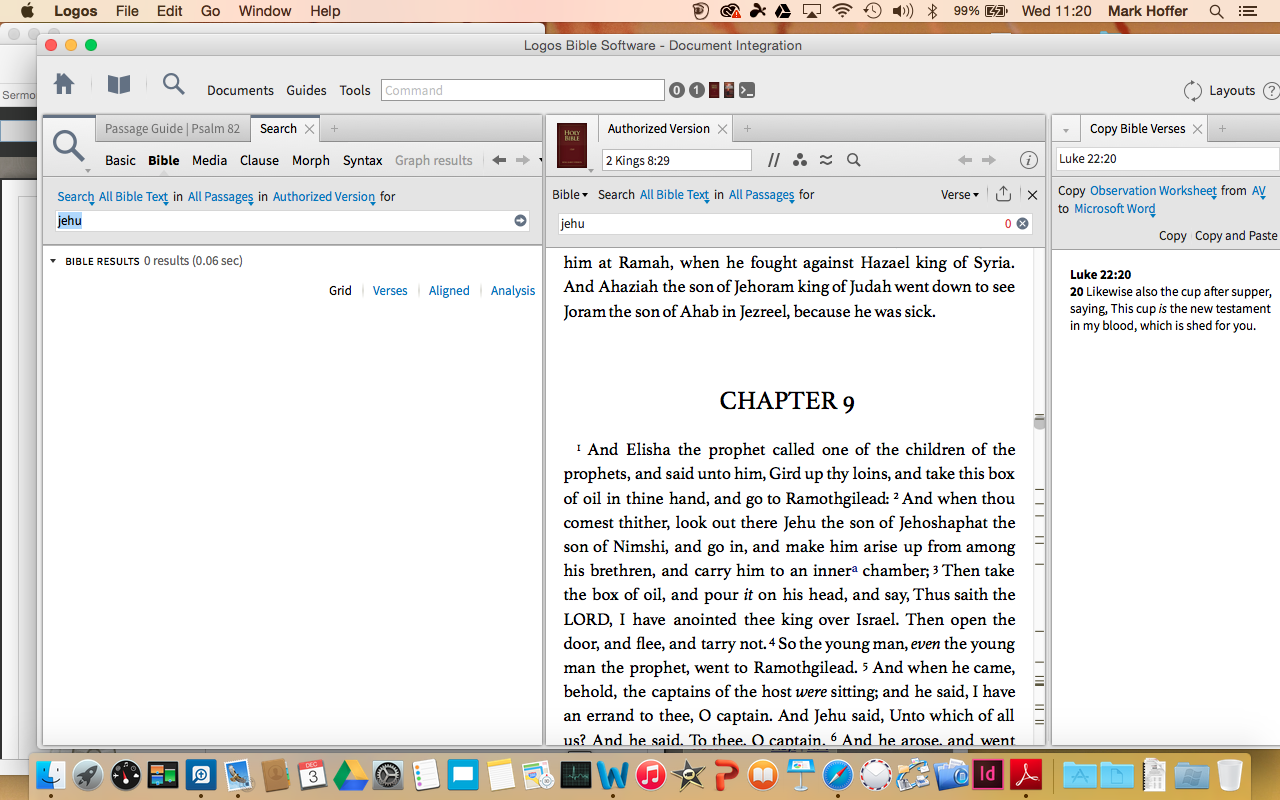Toggle parallel resources double-slash icon
1280x800 pixels.
tap(774, 160)
